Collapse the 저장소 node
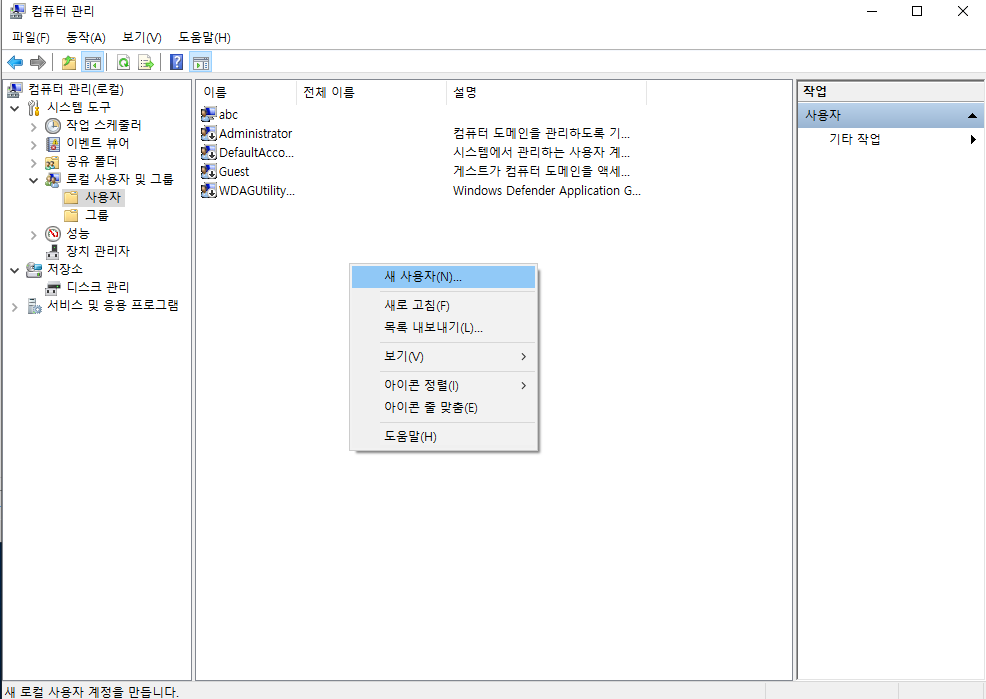 (14, 270)
